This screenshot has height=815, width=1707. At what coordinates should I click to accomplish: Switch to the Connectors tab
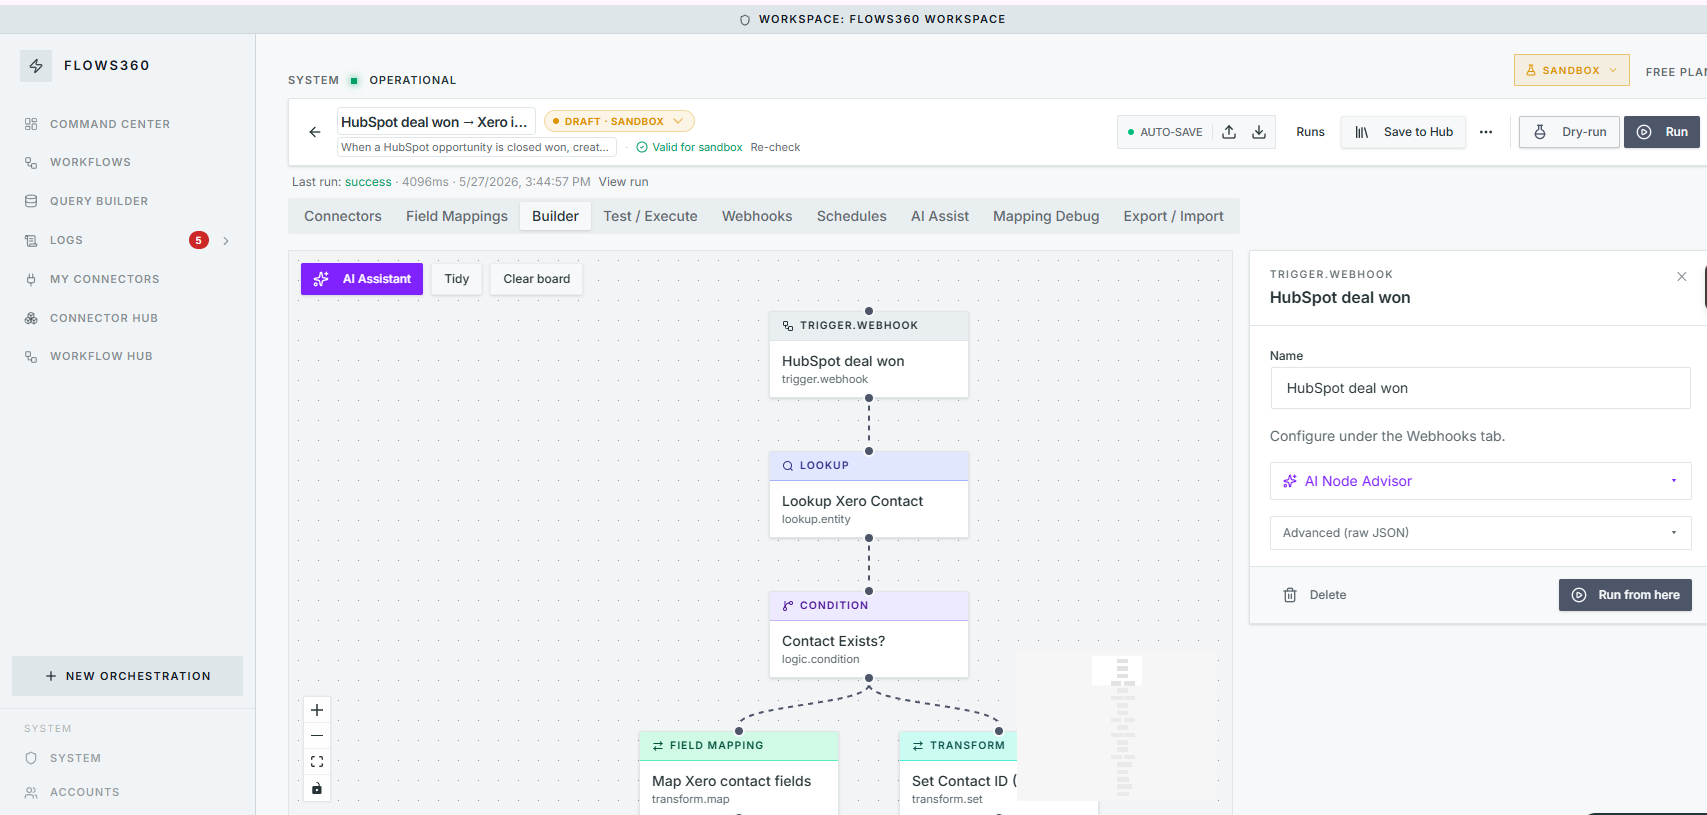click(343, 216)
